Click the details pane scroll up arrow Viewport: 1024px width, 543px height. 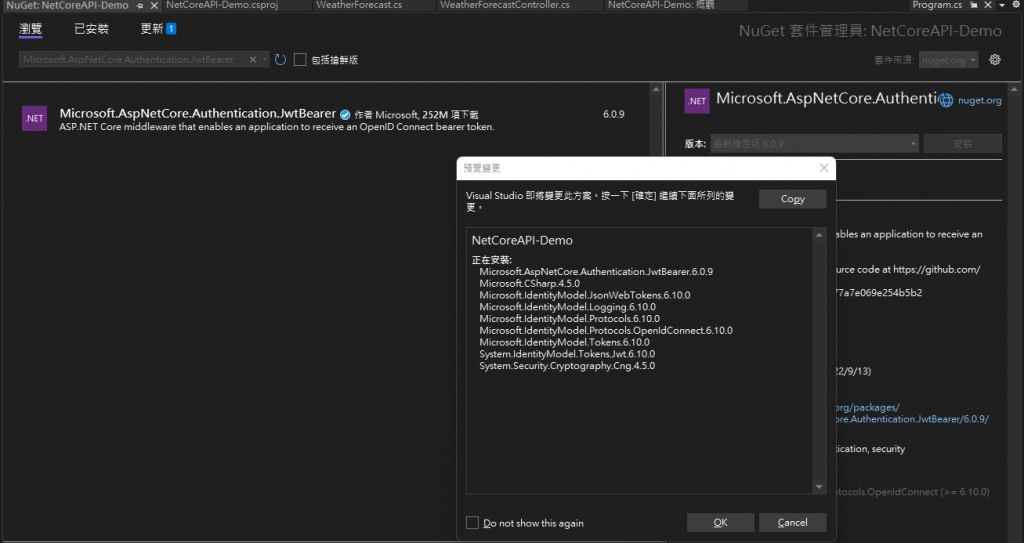[x=1014, y=90]
